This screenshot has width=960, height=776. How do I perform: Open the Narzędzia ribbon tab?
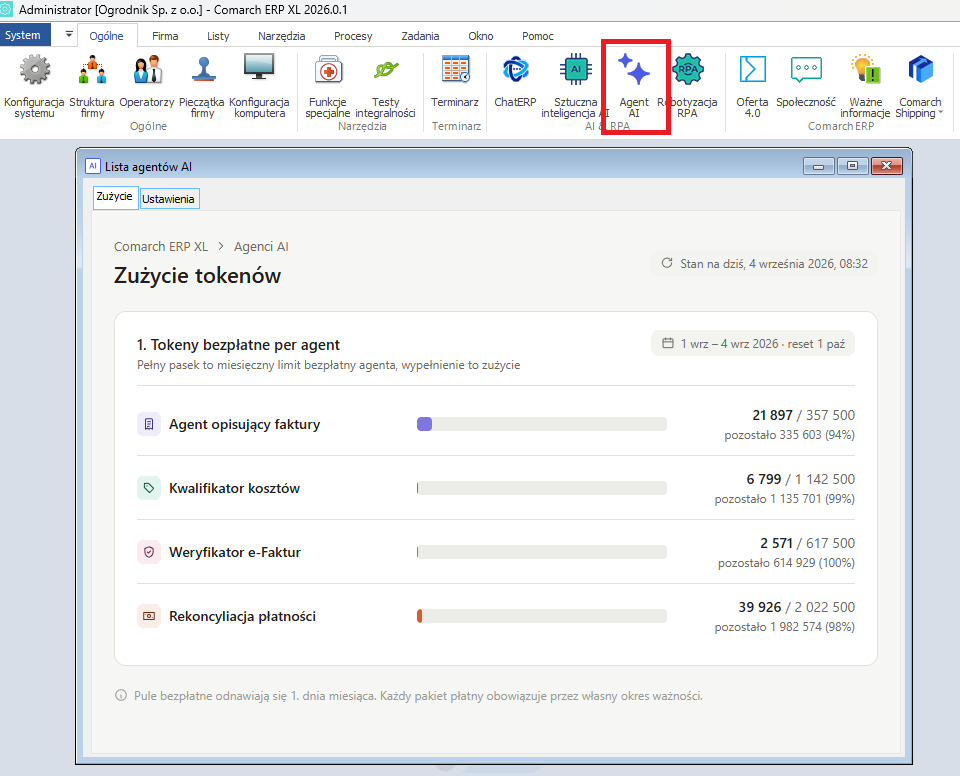282,36
